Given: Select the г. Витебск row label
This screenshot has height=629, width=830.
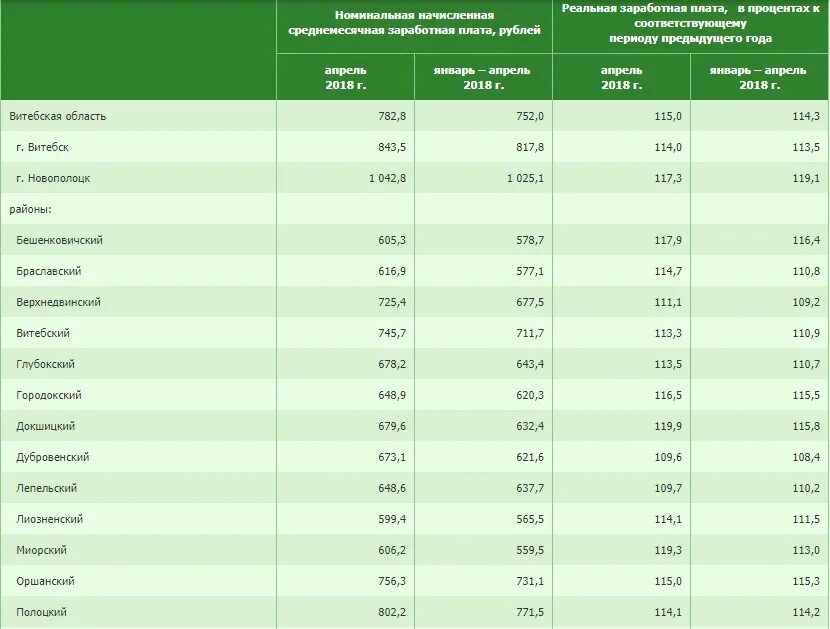Looking at the screenshot, I should coord(42,147).
